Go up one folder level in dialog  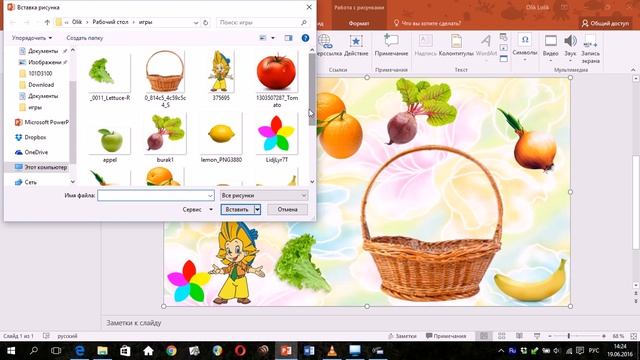47,22
